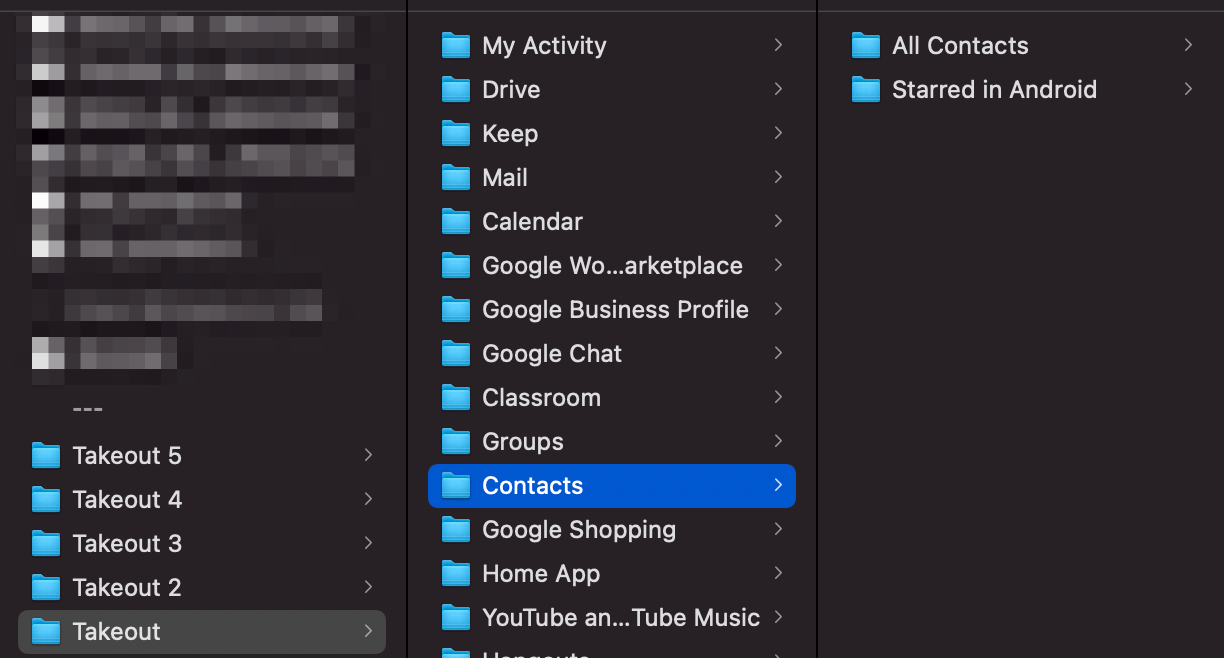Click the Google Chat folder icon
The height and width of the screenshot is (658, 1224).
[x=456, y=354]
